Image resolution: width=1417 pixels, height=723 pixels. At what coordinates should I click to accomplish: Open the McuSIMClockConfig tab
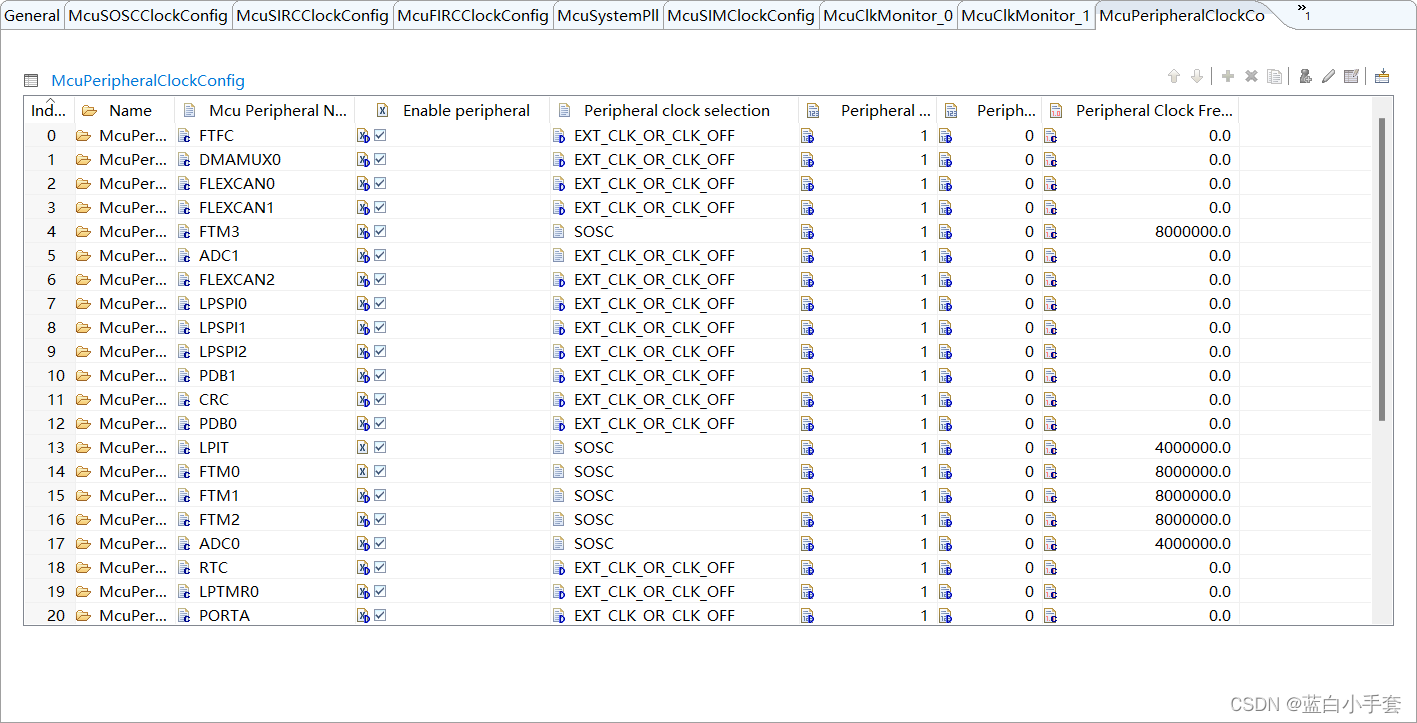741,16
